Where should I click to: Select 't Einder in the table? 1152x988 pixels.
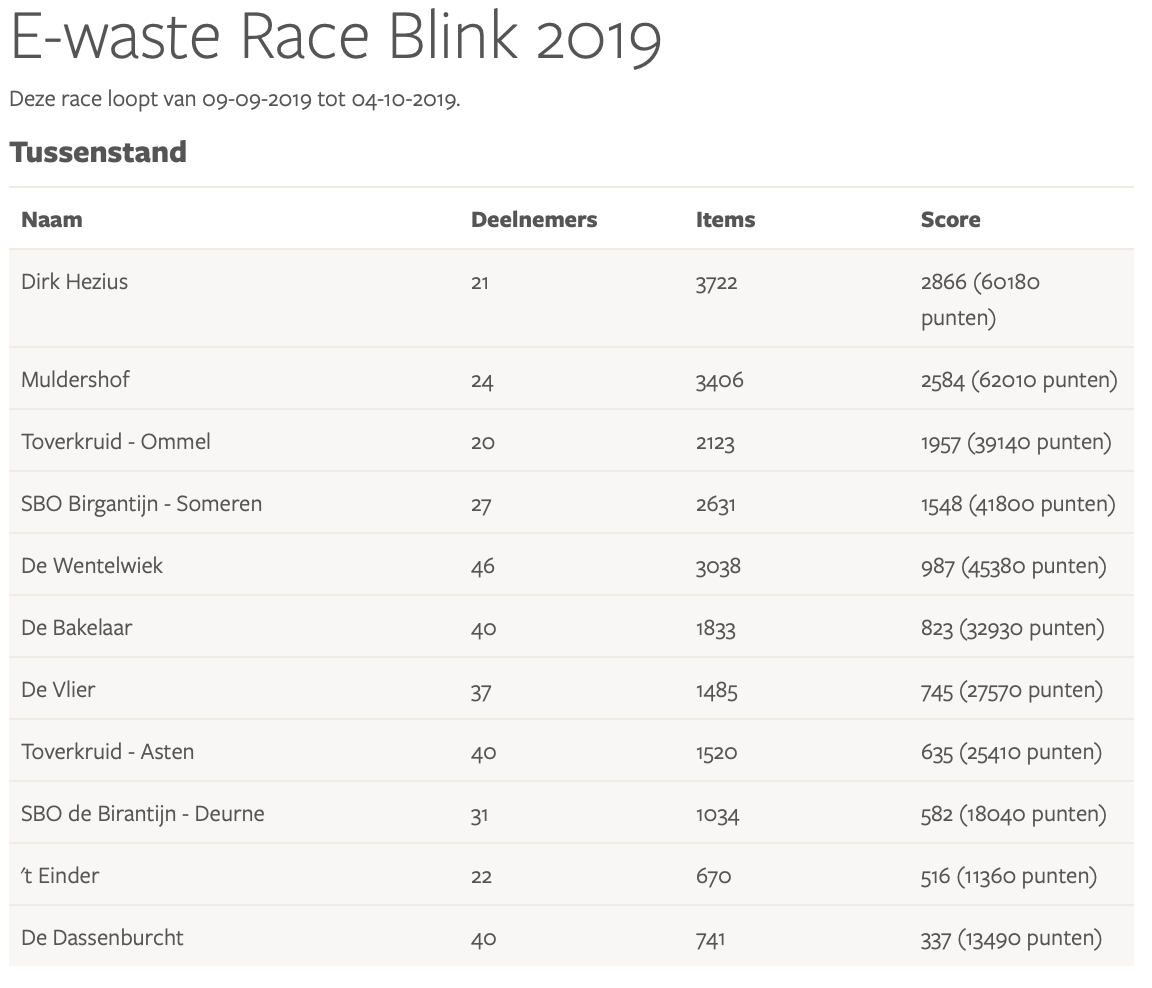click(61, 876)
